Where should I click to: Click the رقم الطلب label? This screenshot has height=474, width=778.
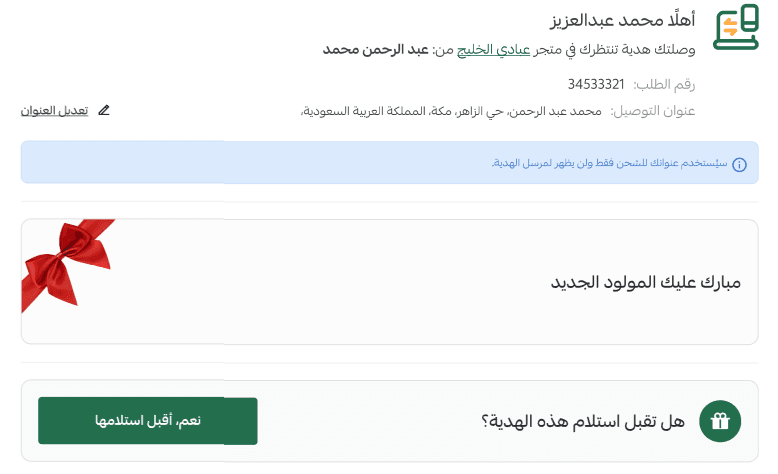click(x=664, y=84)
